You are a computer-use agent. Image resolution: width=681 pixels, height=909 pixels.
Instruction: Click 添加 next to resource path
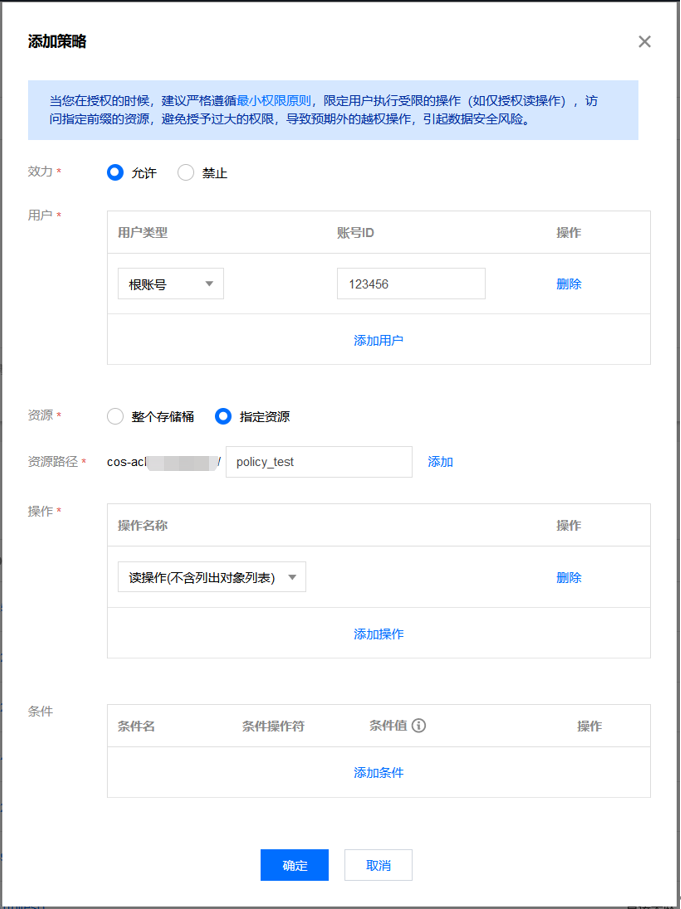pyautogui.click(x=440, y=462)
